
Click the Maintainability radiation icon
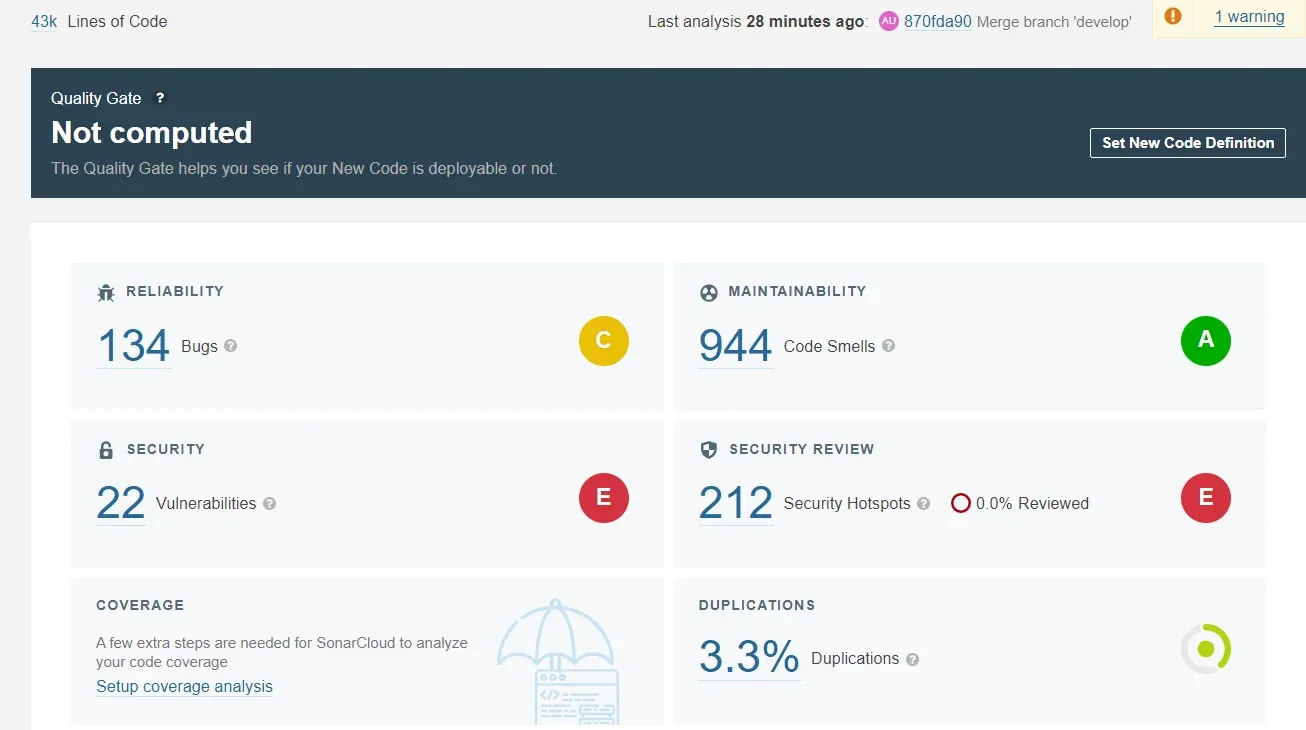coord(708,292)
